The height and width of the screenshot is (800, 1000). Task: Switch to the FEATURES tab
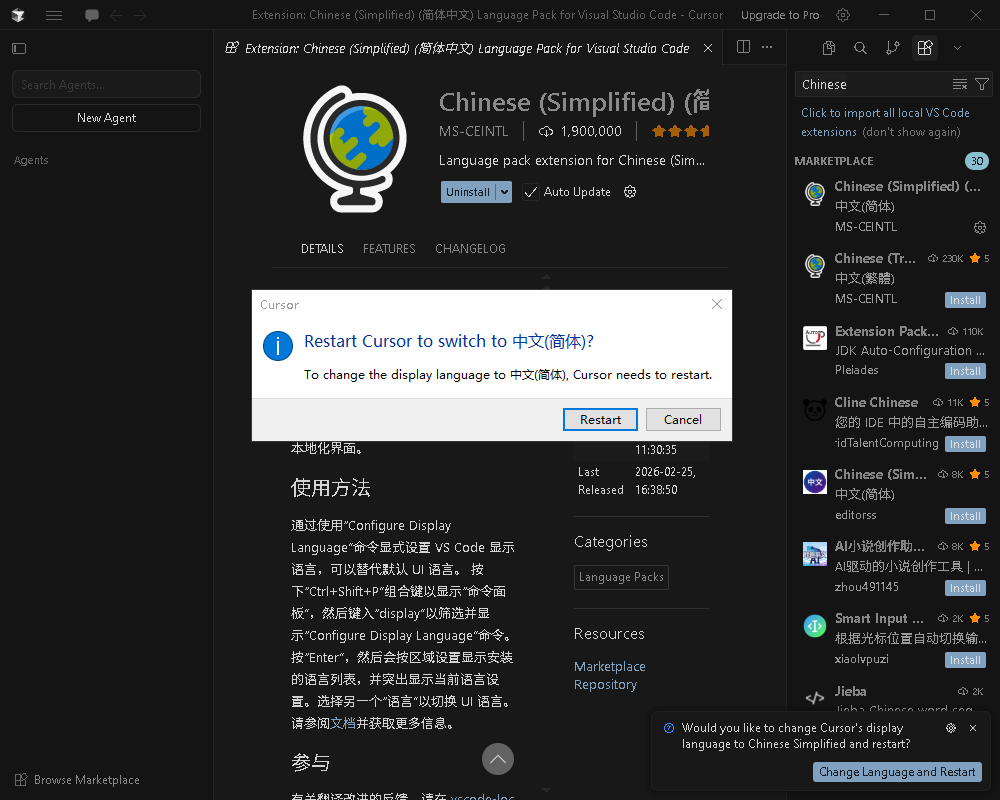click(x=389, y=249)
